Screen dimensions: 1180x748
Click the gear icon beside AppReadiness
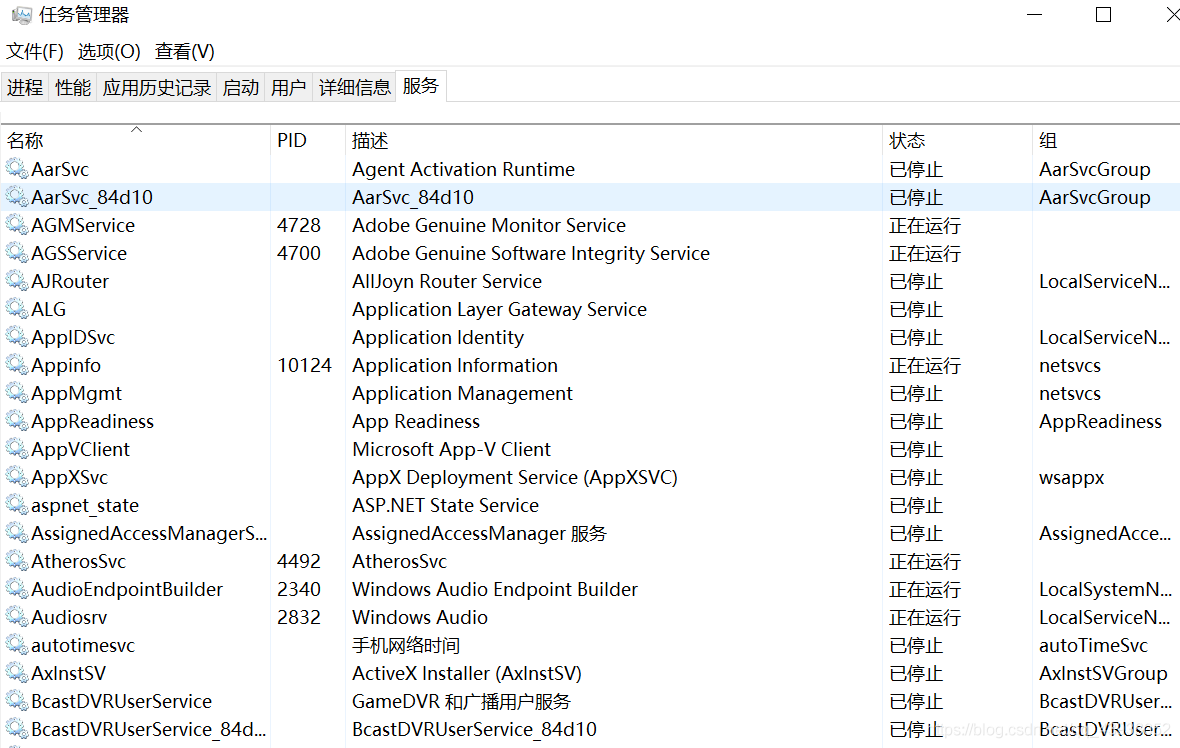click(17, 421)
